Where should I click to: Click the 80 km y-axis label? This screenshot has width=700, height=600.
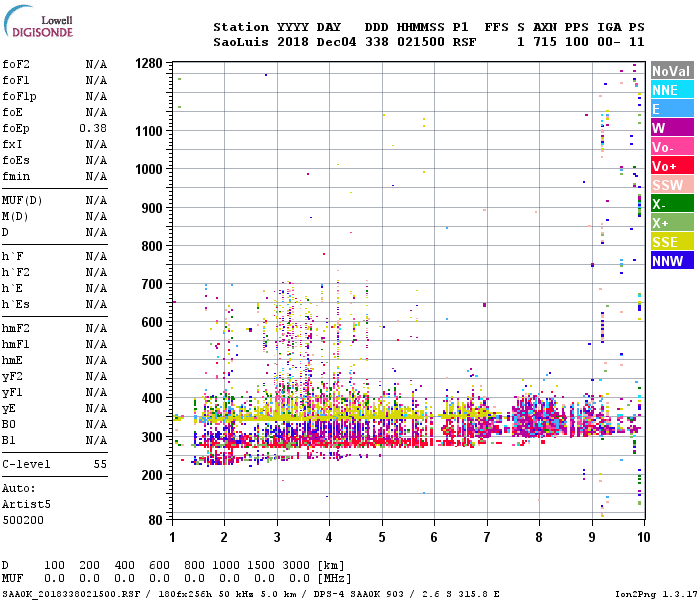point(155,520)
